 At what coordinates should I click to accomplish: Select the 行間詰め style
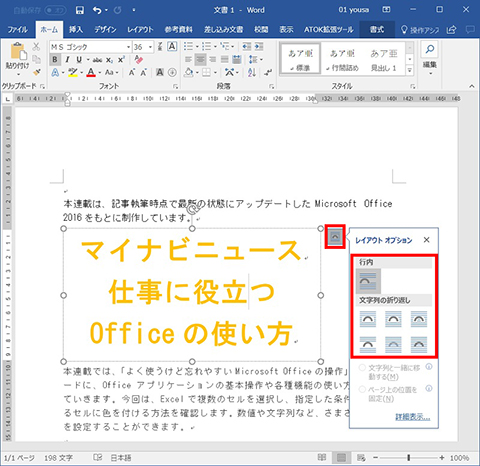pyautogui.click(x=343, y=60)
